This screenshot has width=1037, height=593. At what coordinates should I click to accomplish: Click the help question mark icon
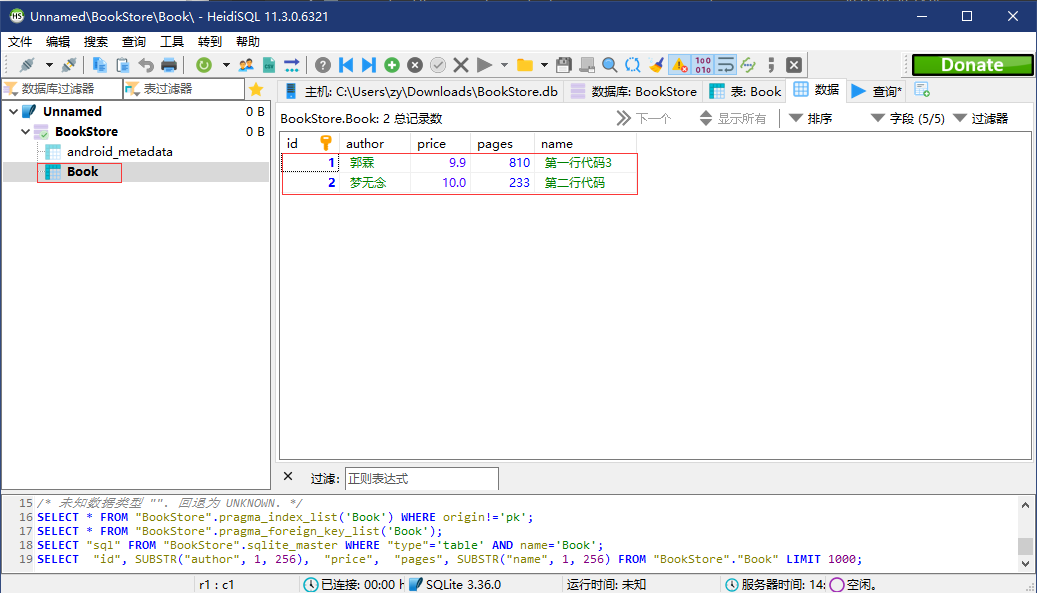[x=323, y=65]
